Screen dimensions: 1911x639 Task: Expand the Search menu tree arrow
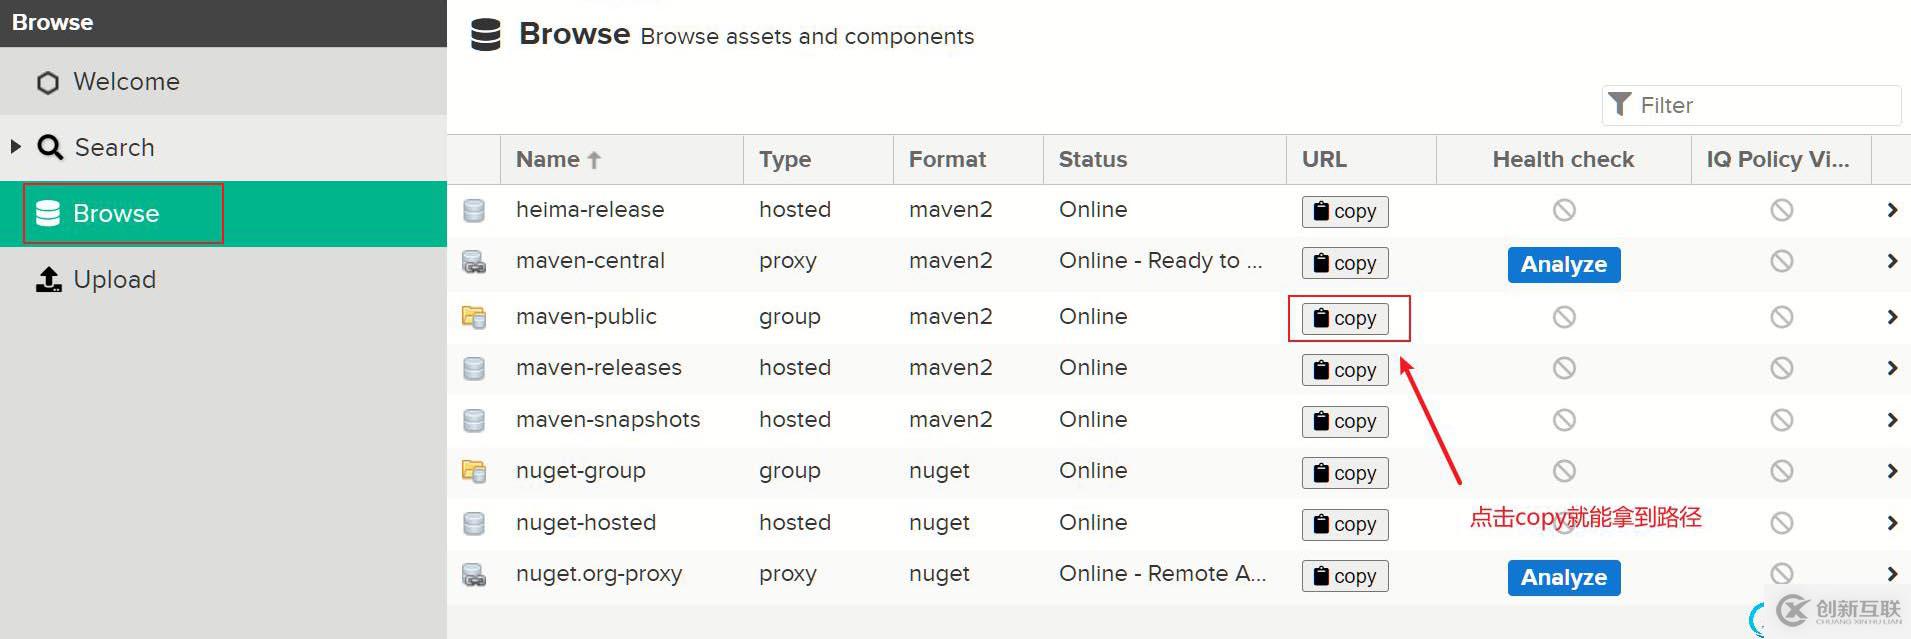(16, 147)
